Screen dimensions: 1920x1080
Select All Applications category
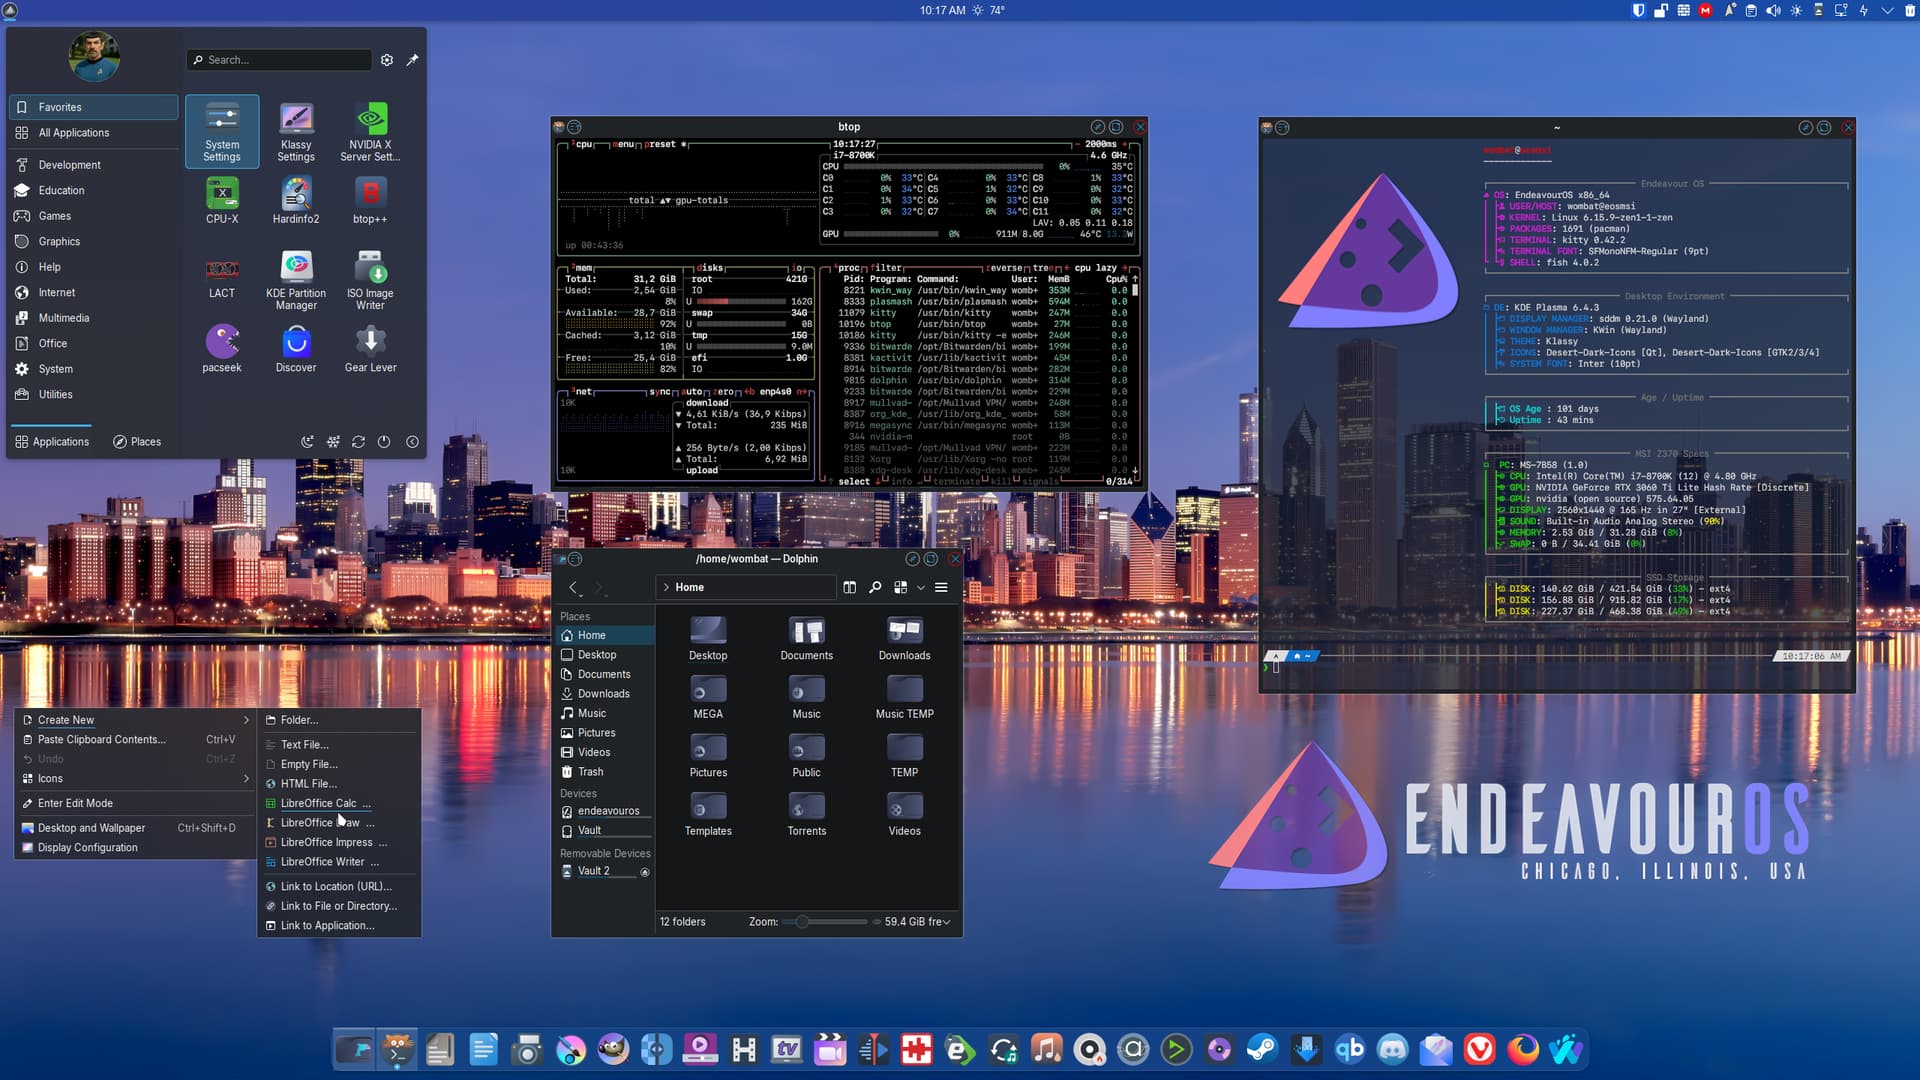coord(94,133)
